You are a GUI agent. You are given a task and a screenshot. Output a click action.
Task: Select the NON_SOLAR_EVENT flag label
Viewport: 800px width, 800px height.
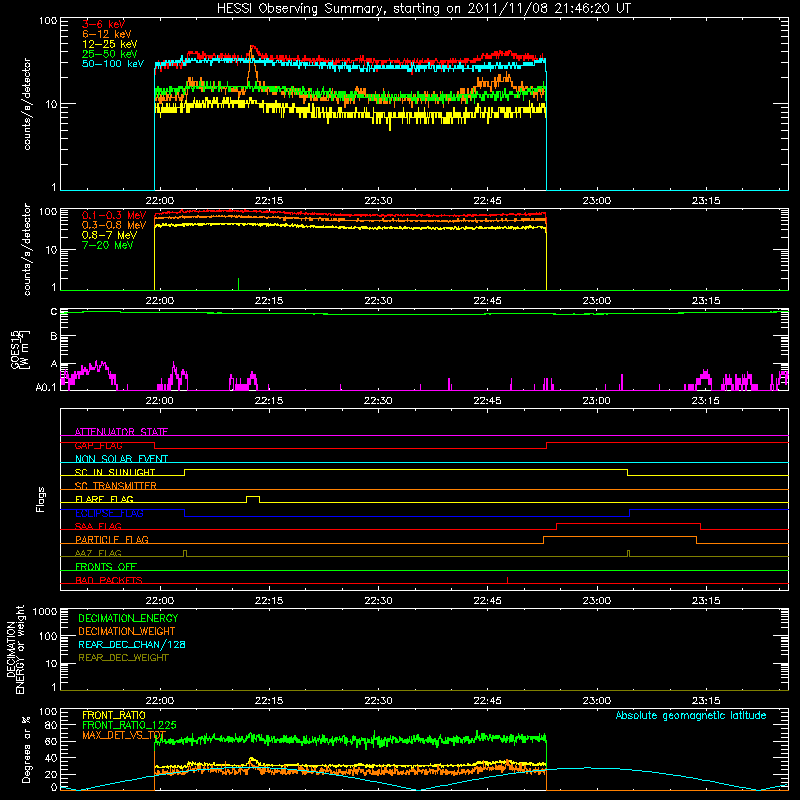pyautogui.click(x=121, y=459)
